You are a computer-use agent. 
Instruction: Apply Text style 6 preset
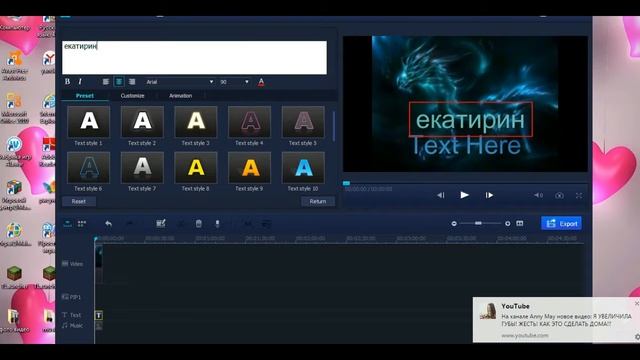click(89, 167)
